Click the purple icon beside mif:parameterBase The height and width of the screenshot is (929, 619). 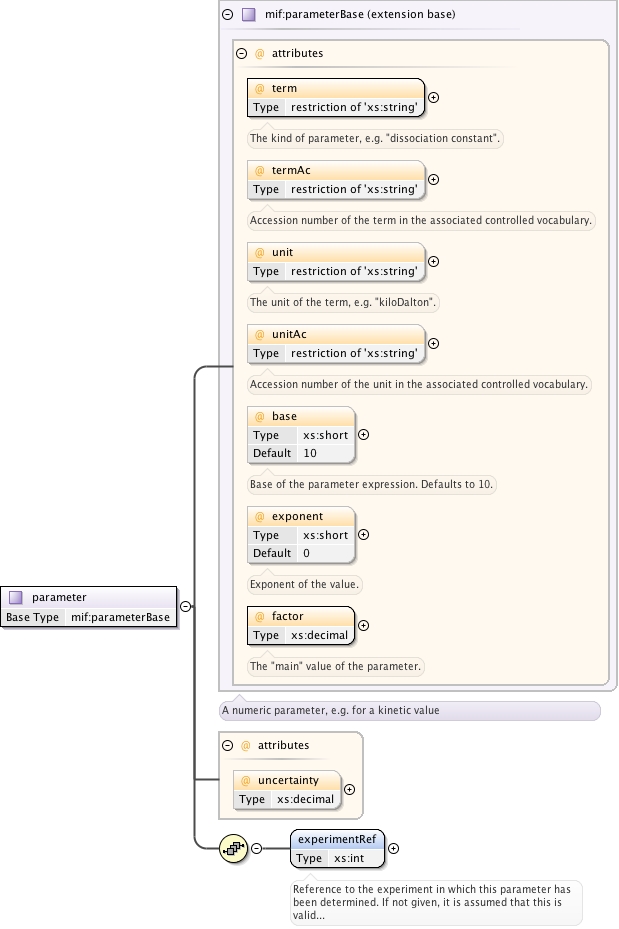tap(249, 15)
